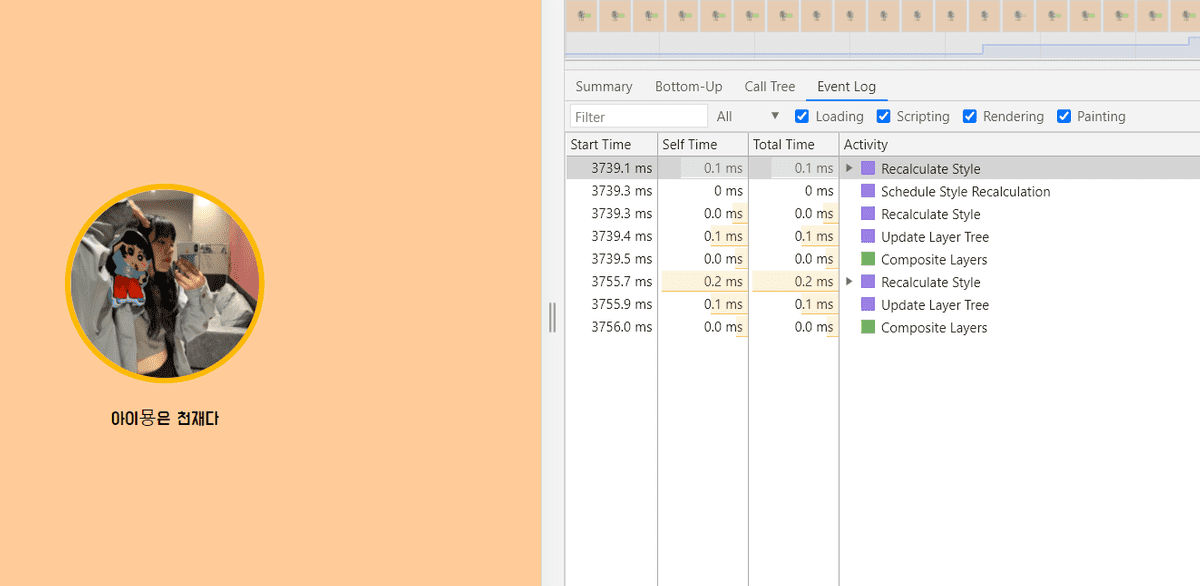The image size is (1200, 586).
Task: Switch to the Summary tab
Action: (604, 87)
